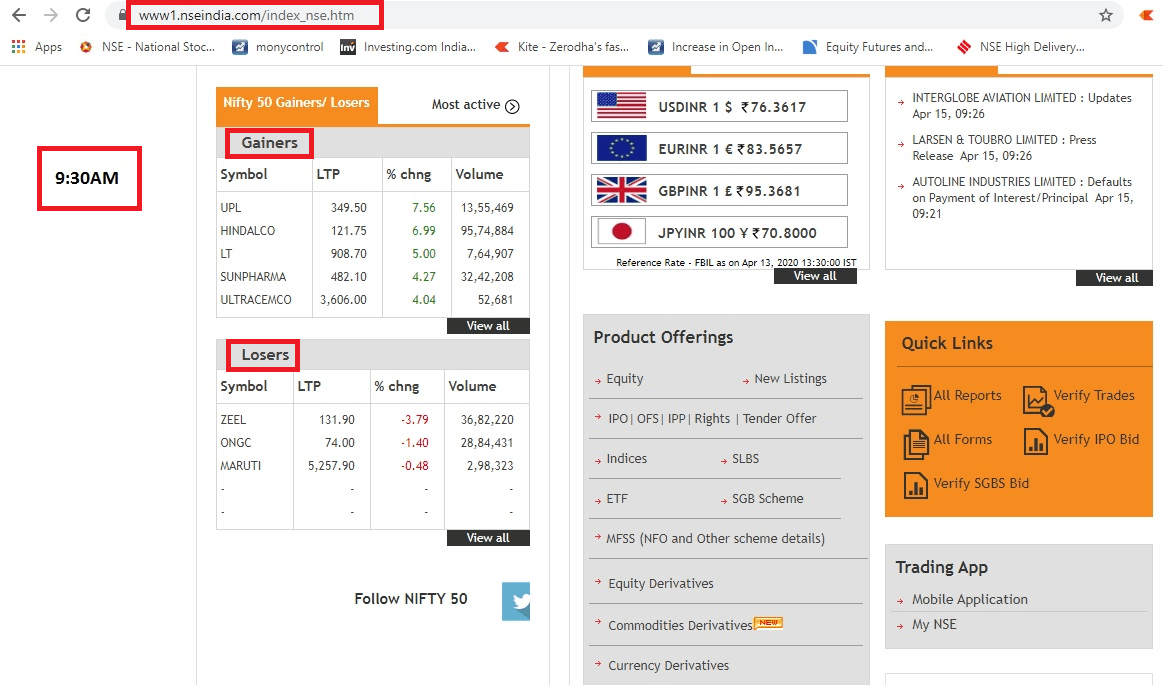Click the MARUTI symbol in Losers
Image resolution: width=1163 pixels, height=685 pixels.
tap(240, 466)
